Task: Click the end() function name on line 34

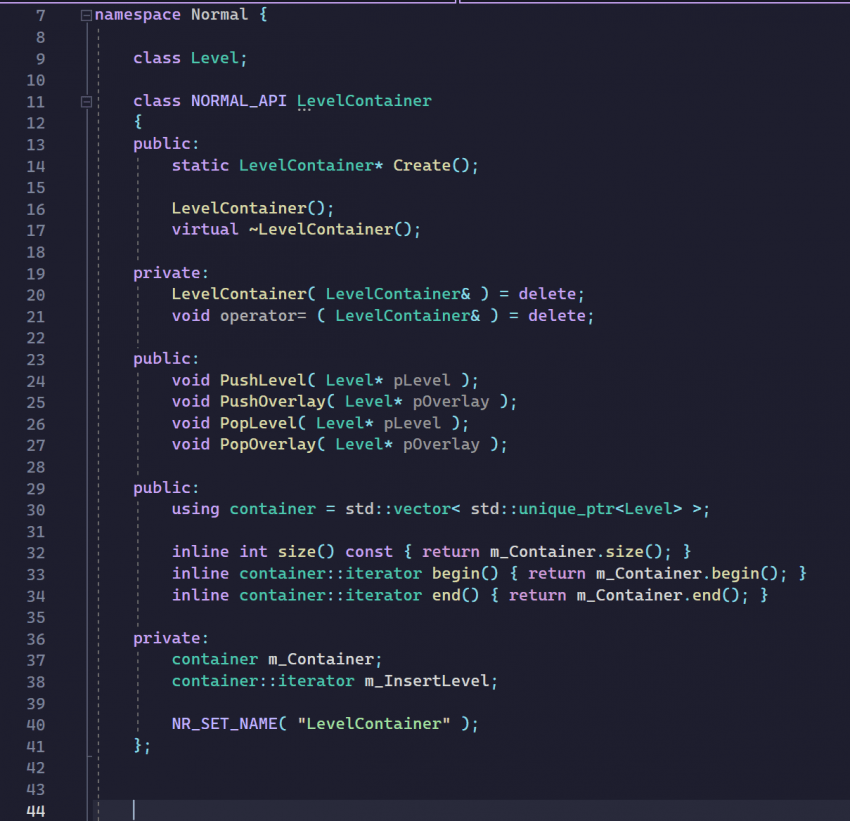Action: pyautogui.click(x=446, y=595)
